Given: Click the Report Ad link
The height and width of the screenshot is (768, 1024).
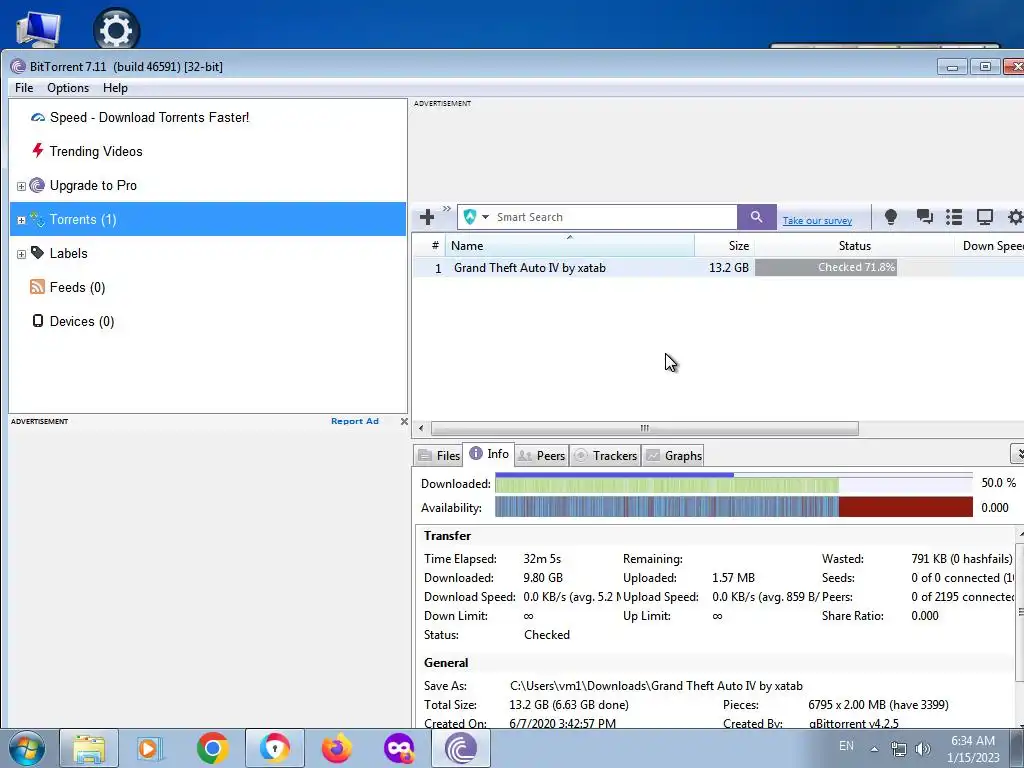Looking at the screenshot, I should coord(355,421).
